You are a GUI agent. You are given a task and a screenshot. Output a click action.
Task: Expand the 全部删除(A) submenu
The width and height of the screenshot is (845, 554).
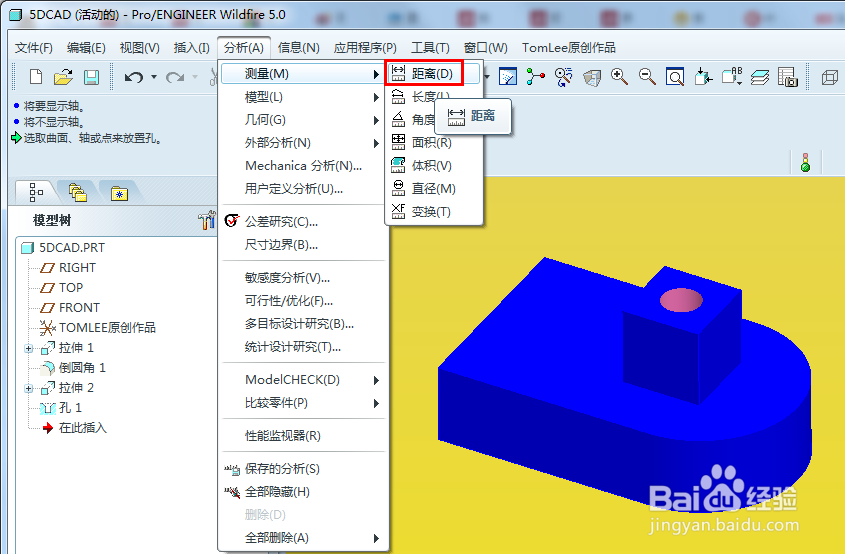[303, 538]
